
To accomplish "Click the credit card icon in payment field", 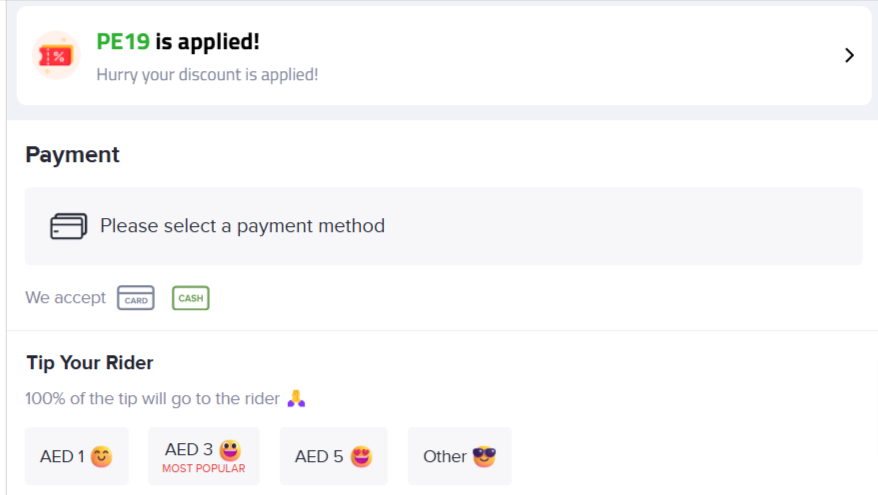I will [69, 227].
